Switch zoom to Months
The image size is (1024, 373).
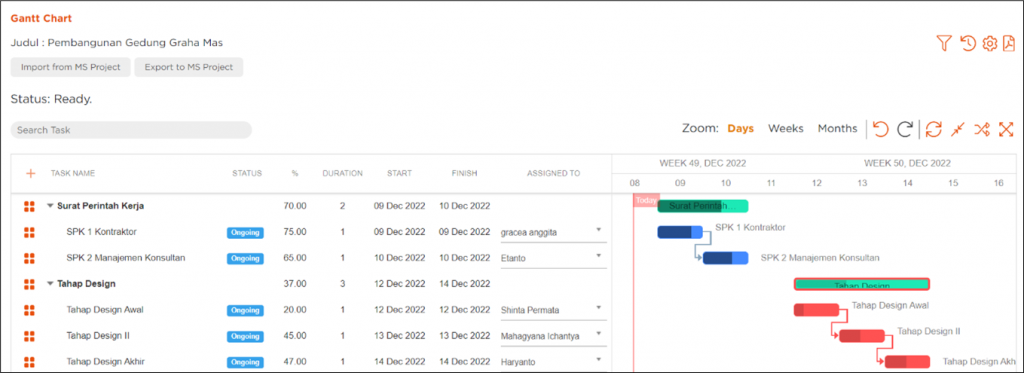837,129
